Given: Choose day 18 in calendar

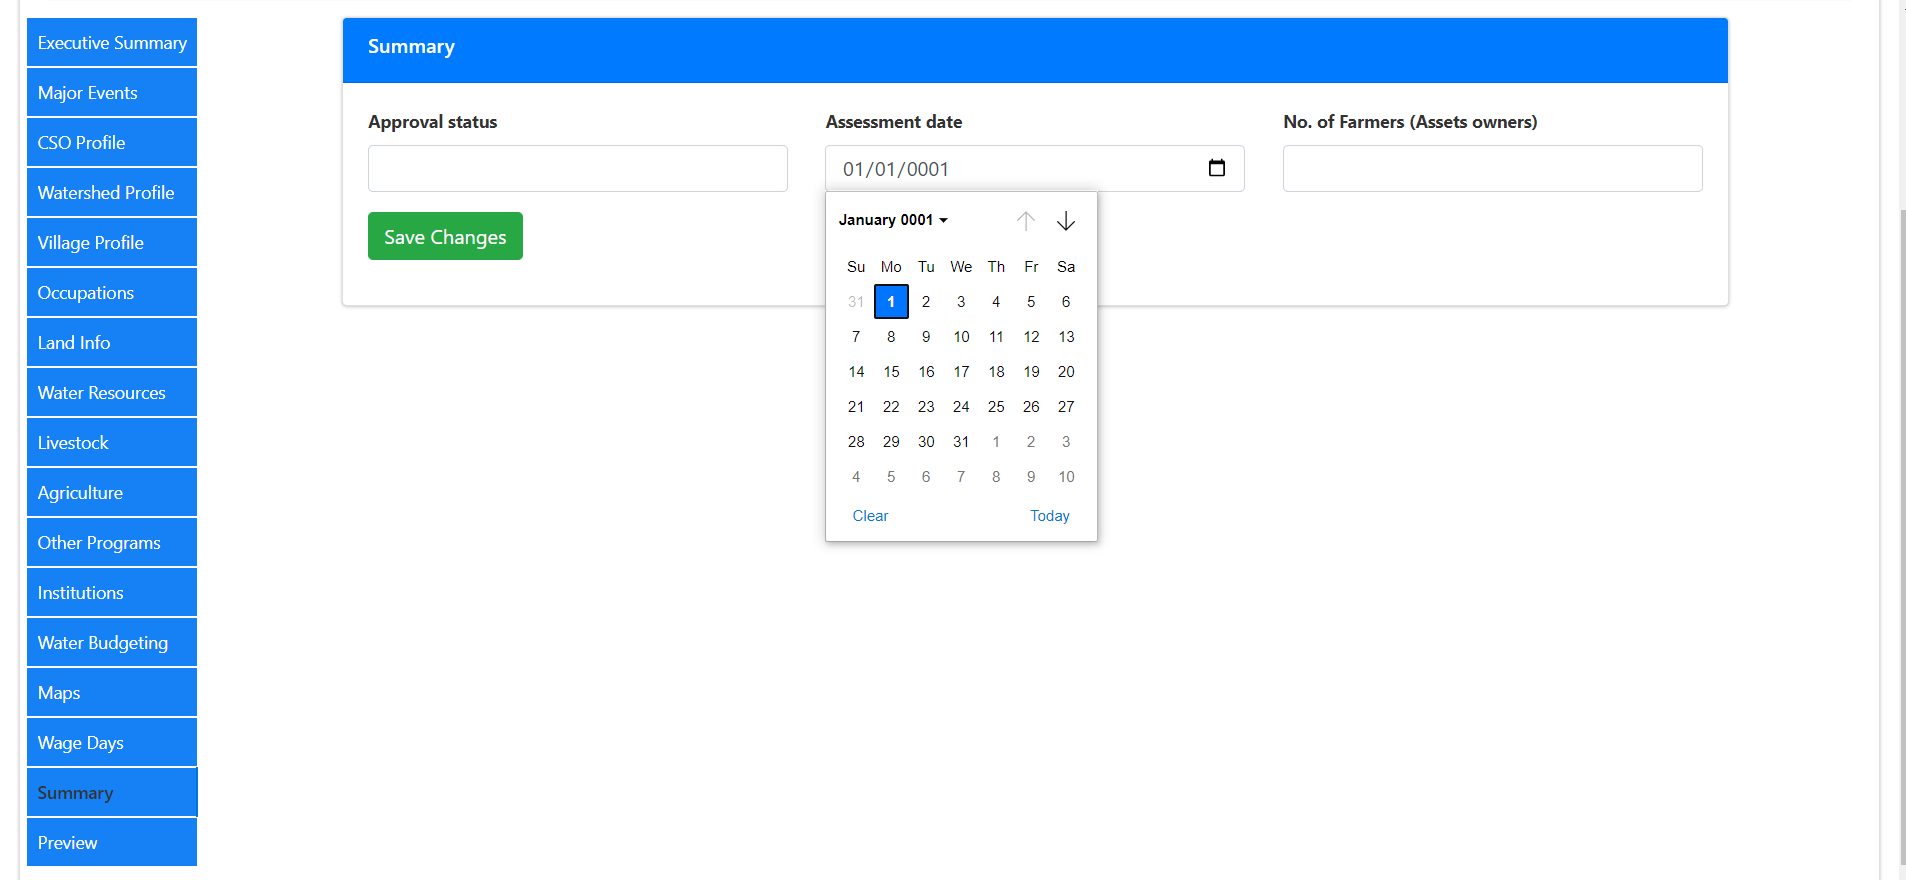Looking at the screenshot, I should 996,371.
